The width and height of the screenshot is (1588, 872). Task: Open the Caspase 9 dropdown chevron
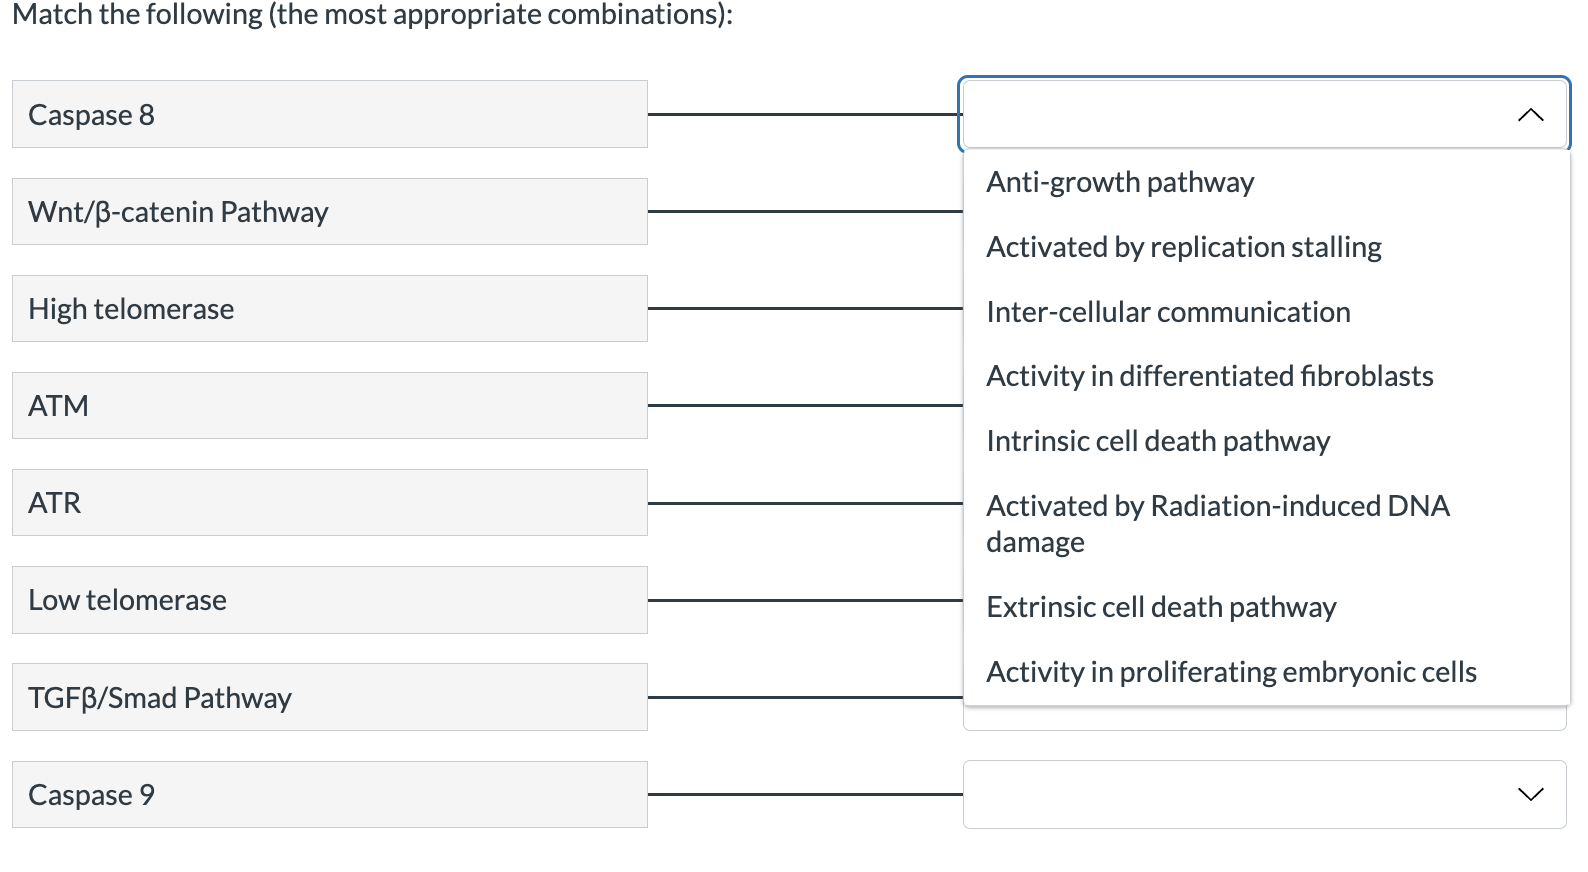click(1530, 794)
